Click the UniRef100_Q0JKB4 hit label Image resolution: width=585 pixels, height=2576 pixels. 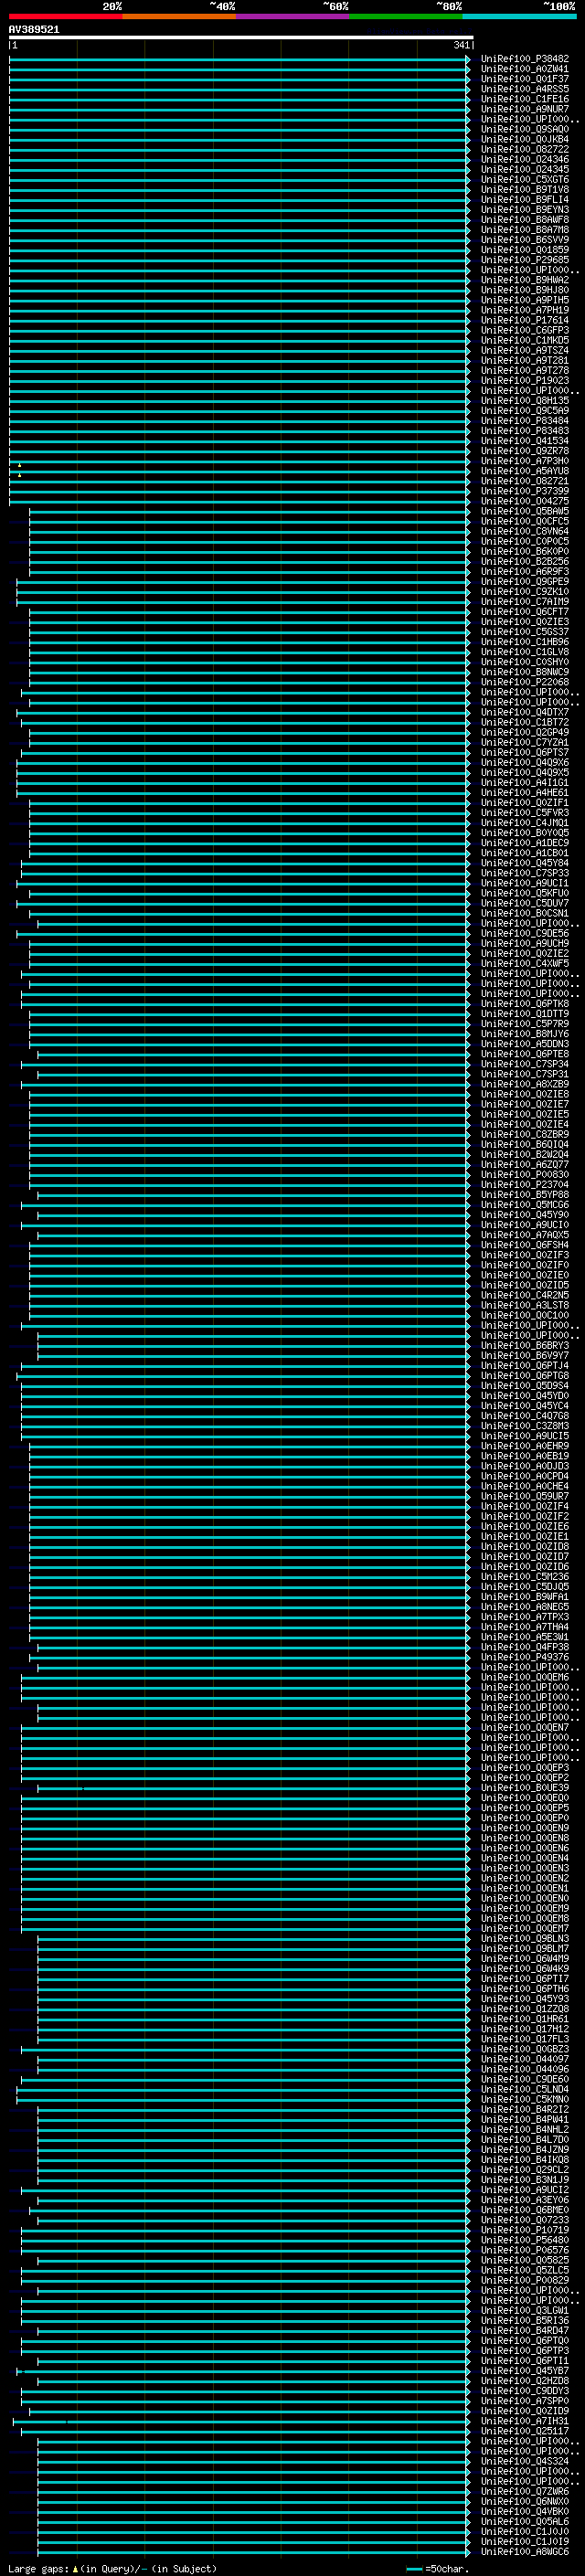[525, 139]
